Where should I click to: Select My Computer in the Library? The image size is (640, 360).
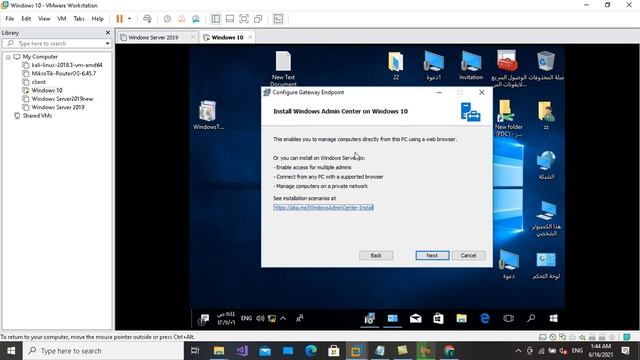(x=40, y=57)
